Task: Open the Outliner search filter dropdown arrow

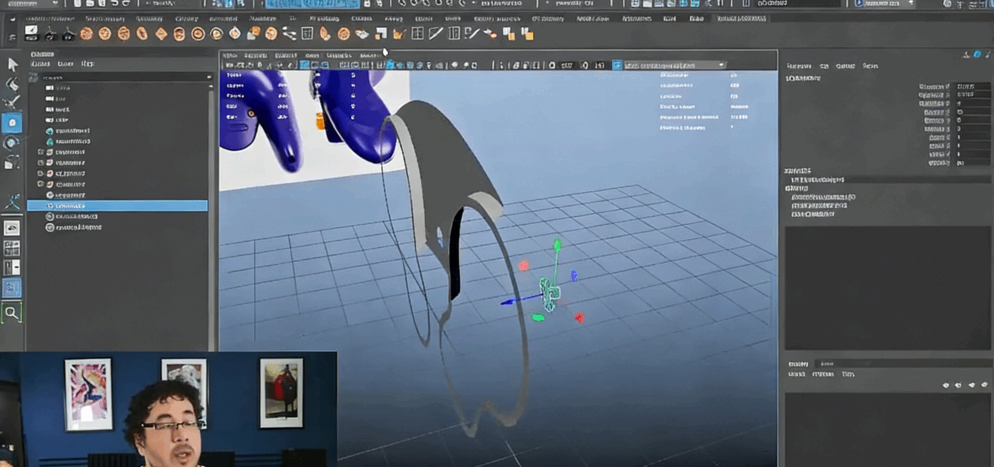Action: pyautogui.click(x=209, y=77)
